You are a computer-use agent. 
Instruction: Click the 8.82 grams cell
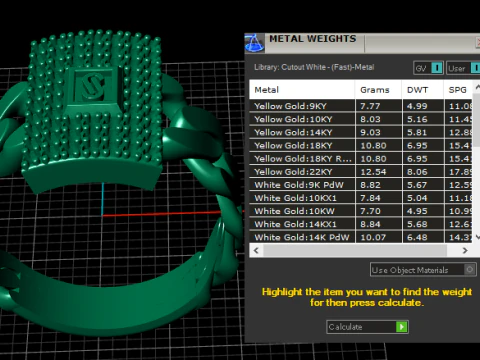coord(378,185)
